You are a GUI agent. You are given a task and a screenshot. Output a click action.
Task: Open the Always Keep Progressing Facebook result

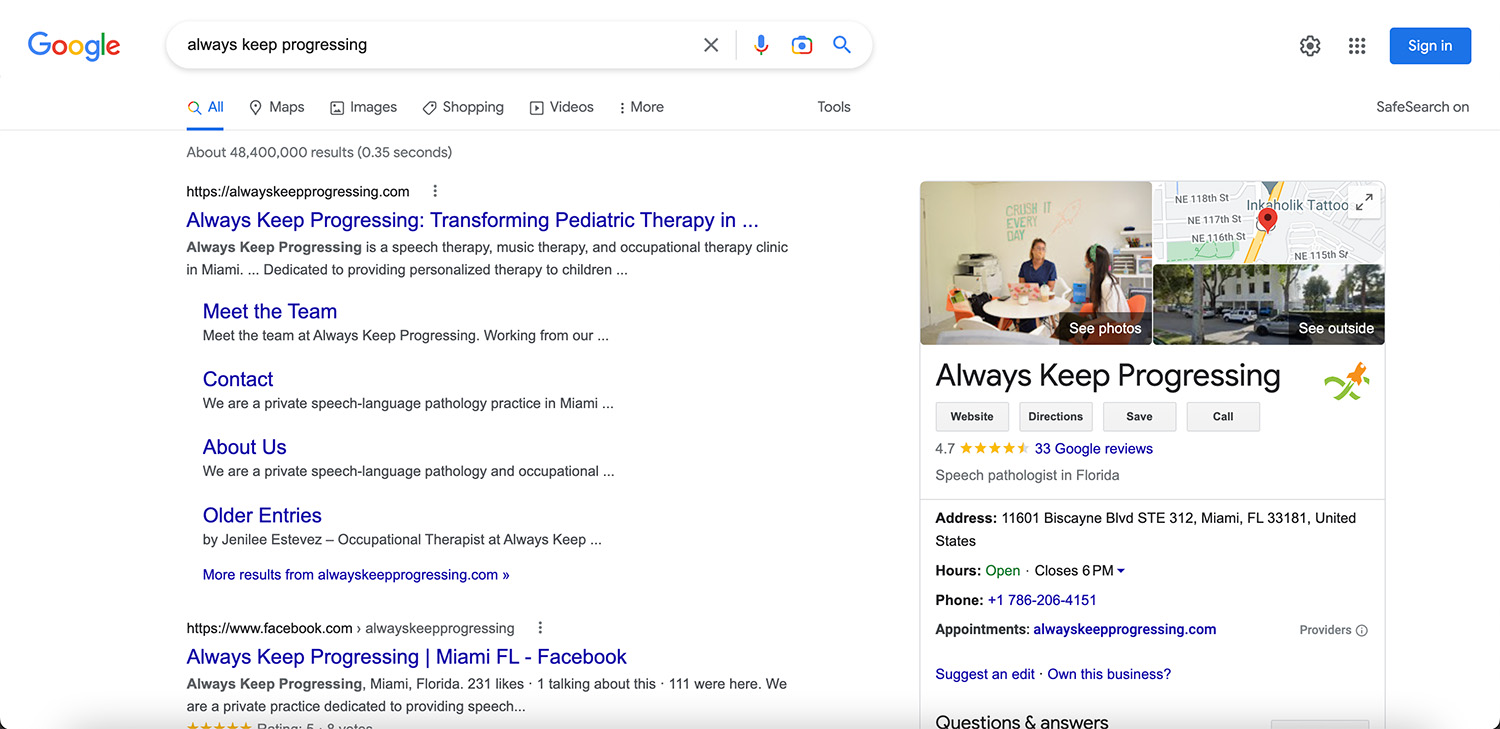click(x=407, y=657)
